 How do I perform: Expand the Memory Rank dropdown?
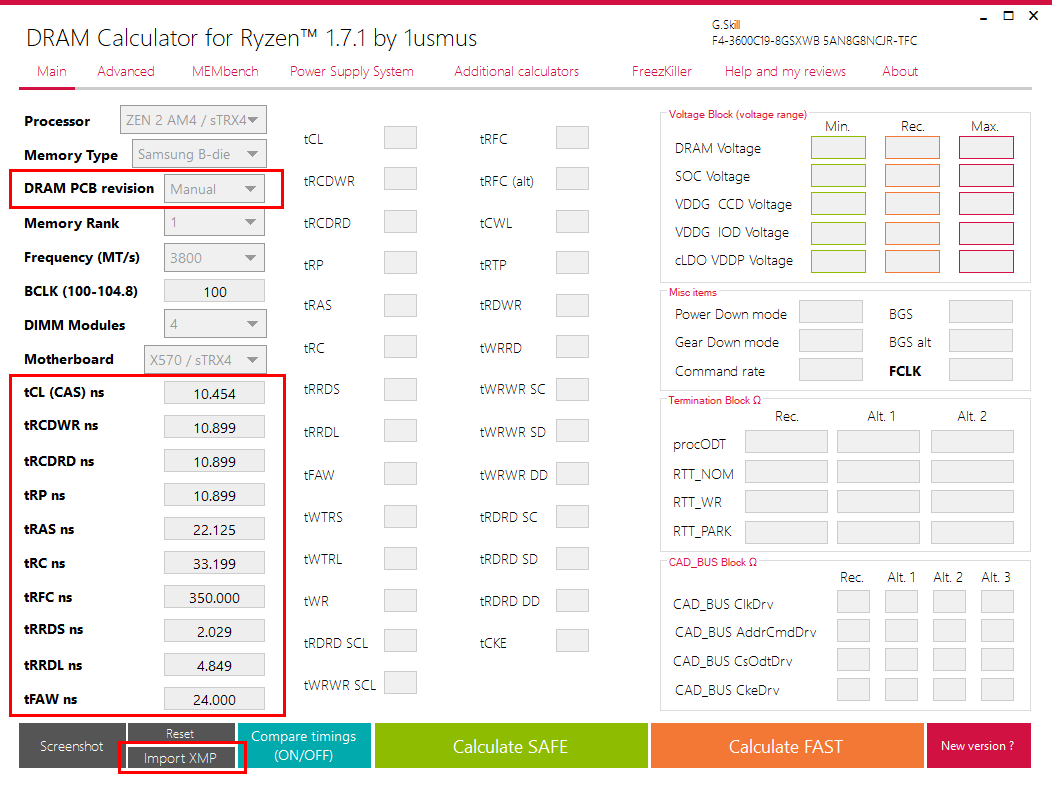[214, 222]
